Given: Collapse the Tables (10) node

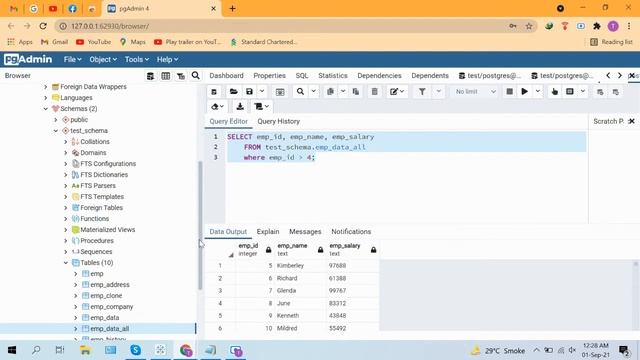Looking at the screenshot, I should [66, 263].
